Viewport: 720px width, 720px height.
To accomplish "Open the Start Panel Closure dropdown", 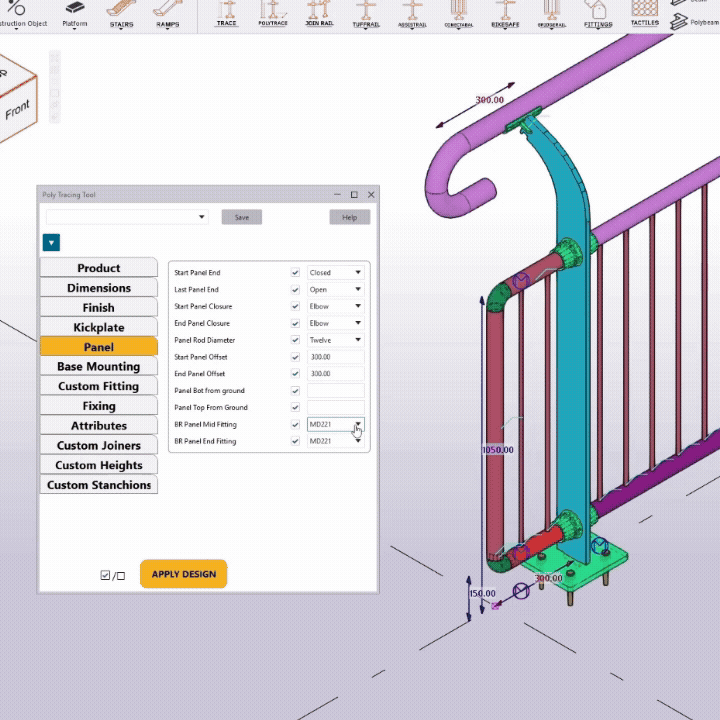I will 335,306.
